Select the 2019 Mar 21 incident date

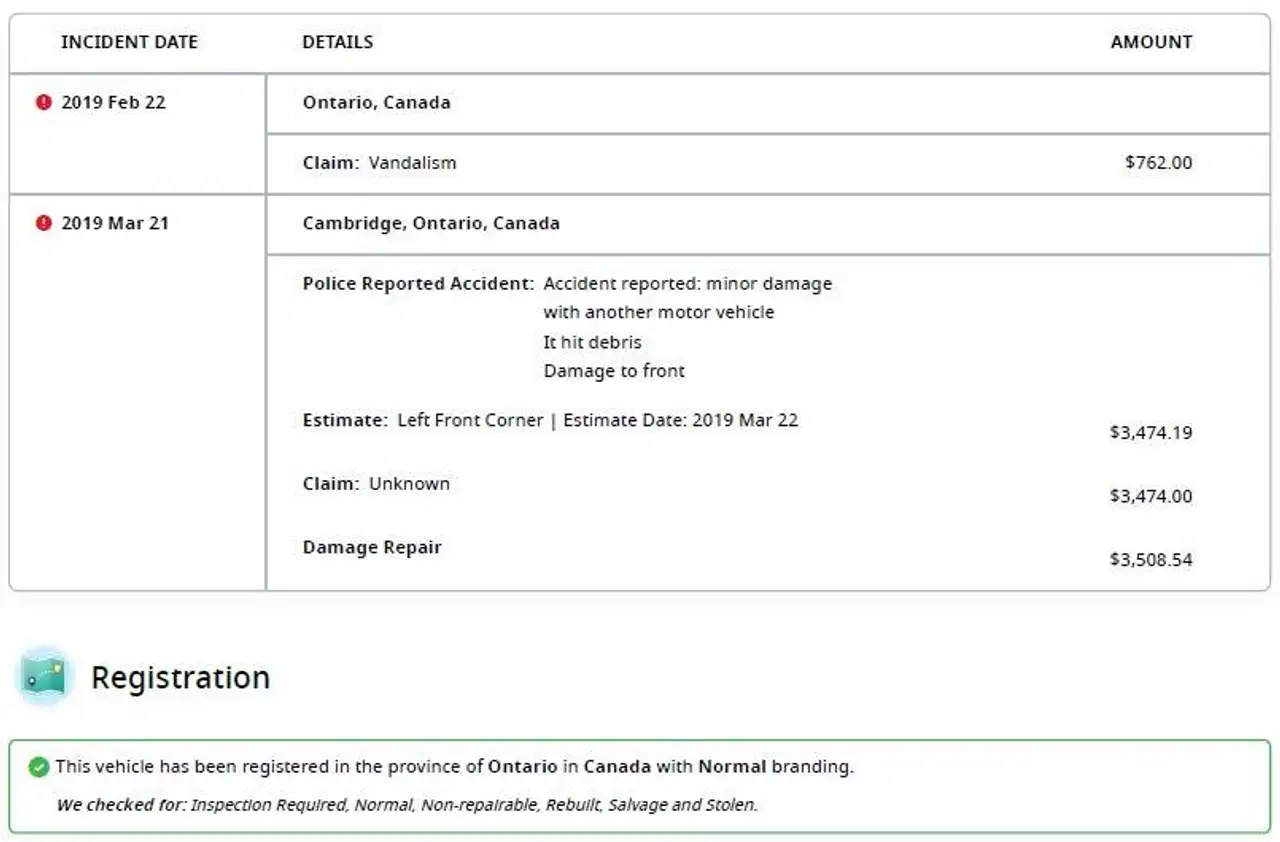pos(115,223)
